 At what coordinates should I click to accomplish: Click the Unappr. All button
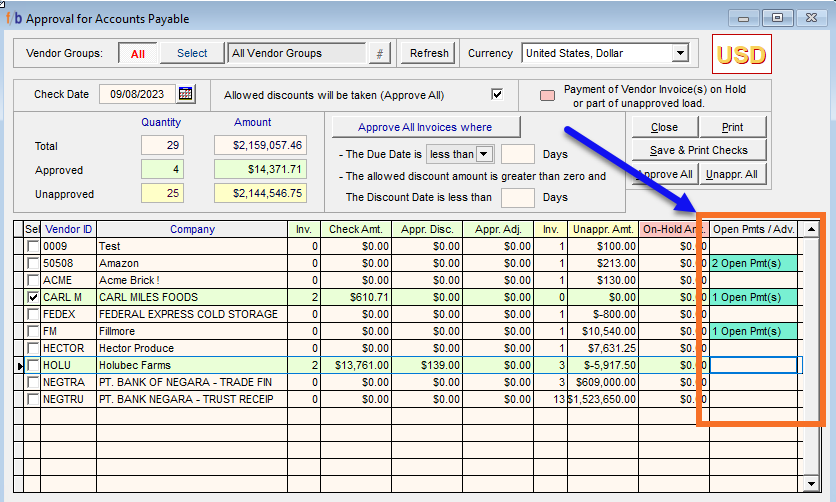731,174
